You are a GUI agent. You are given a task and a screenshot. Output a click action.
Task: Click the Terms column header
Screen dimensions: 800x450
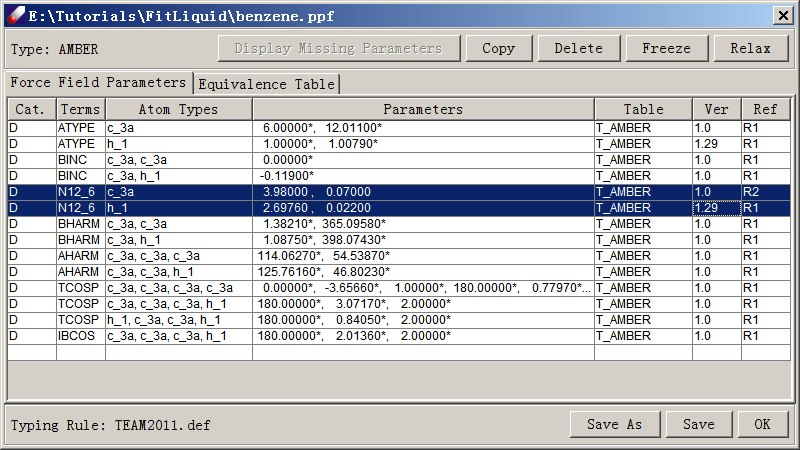coord(81,109)
